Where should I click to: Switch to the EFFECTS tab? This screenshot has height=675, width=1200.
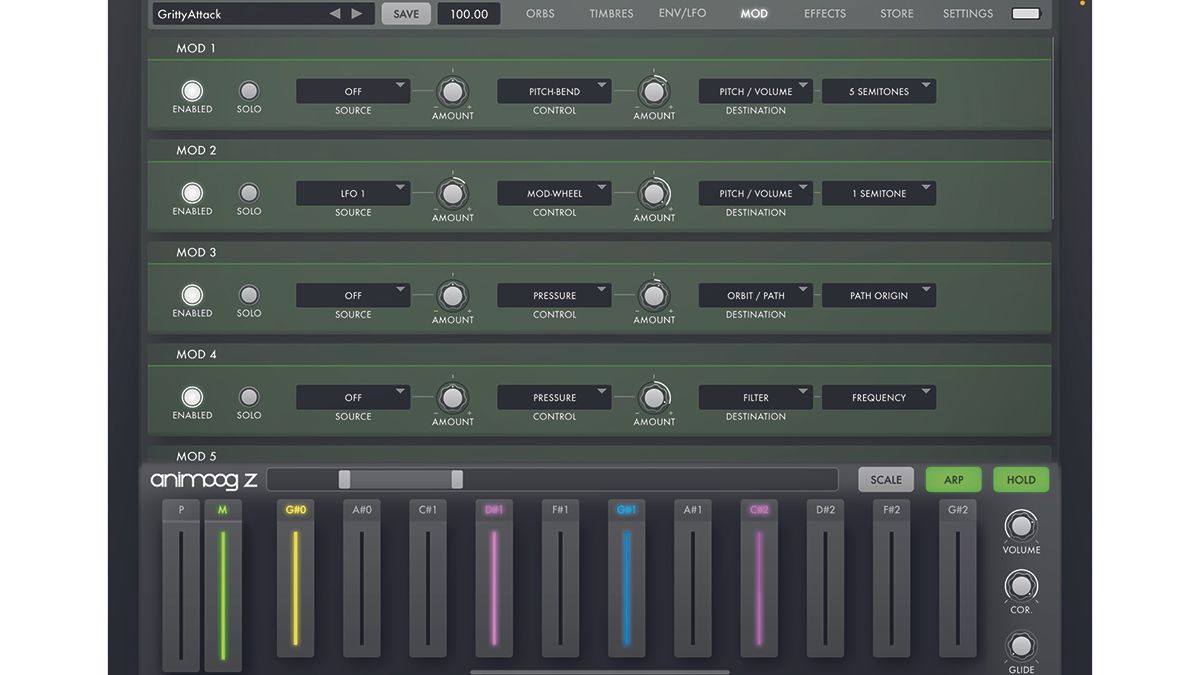pyautogui.click(x=824, y=13)
